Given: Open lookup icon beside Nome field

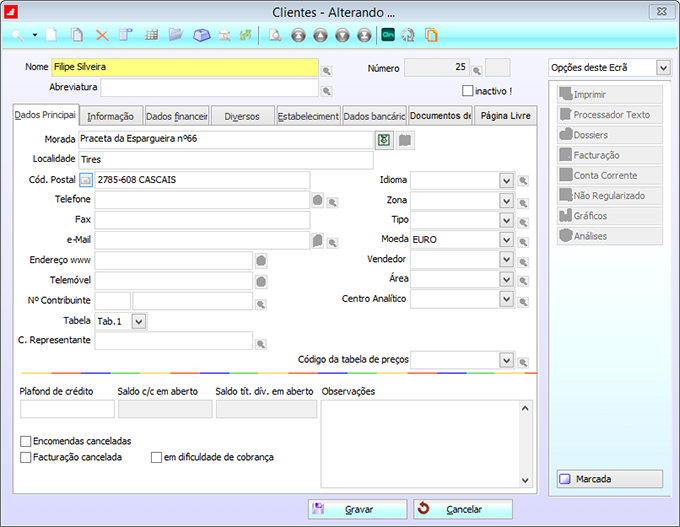Looking at the screenshot, I should [327, 71].
